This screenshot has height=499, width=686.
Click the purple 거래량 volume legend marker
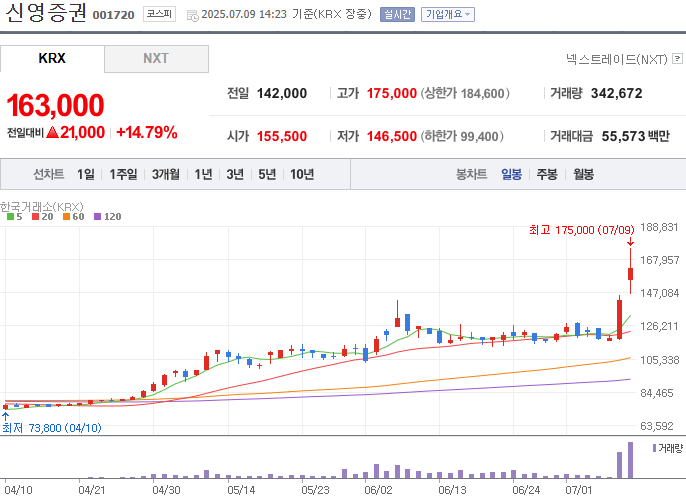click(654, 448)
